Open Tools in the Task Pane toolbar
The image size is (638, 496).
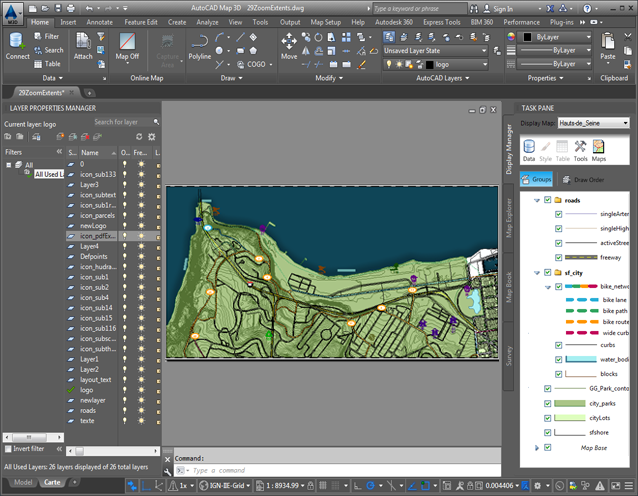click(x=580, y=151)
